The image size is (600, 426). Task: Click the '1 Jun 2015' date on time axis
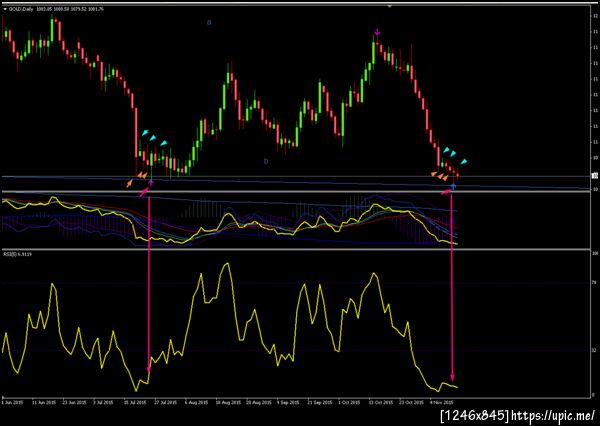12,403
